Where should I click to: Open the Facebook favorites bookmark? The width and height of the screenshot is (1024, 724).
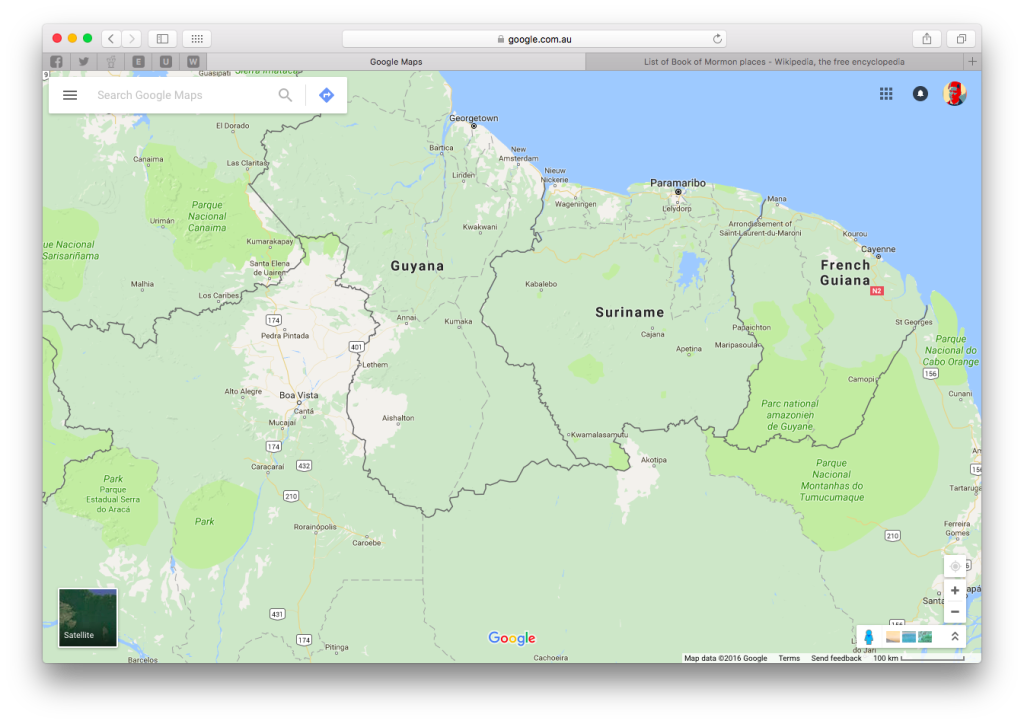coord(57,62)
